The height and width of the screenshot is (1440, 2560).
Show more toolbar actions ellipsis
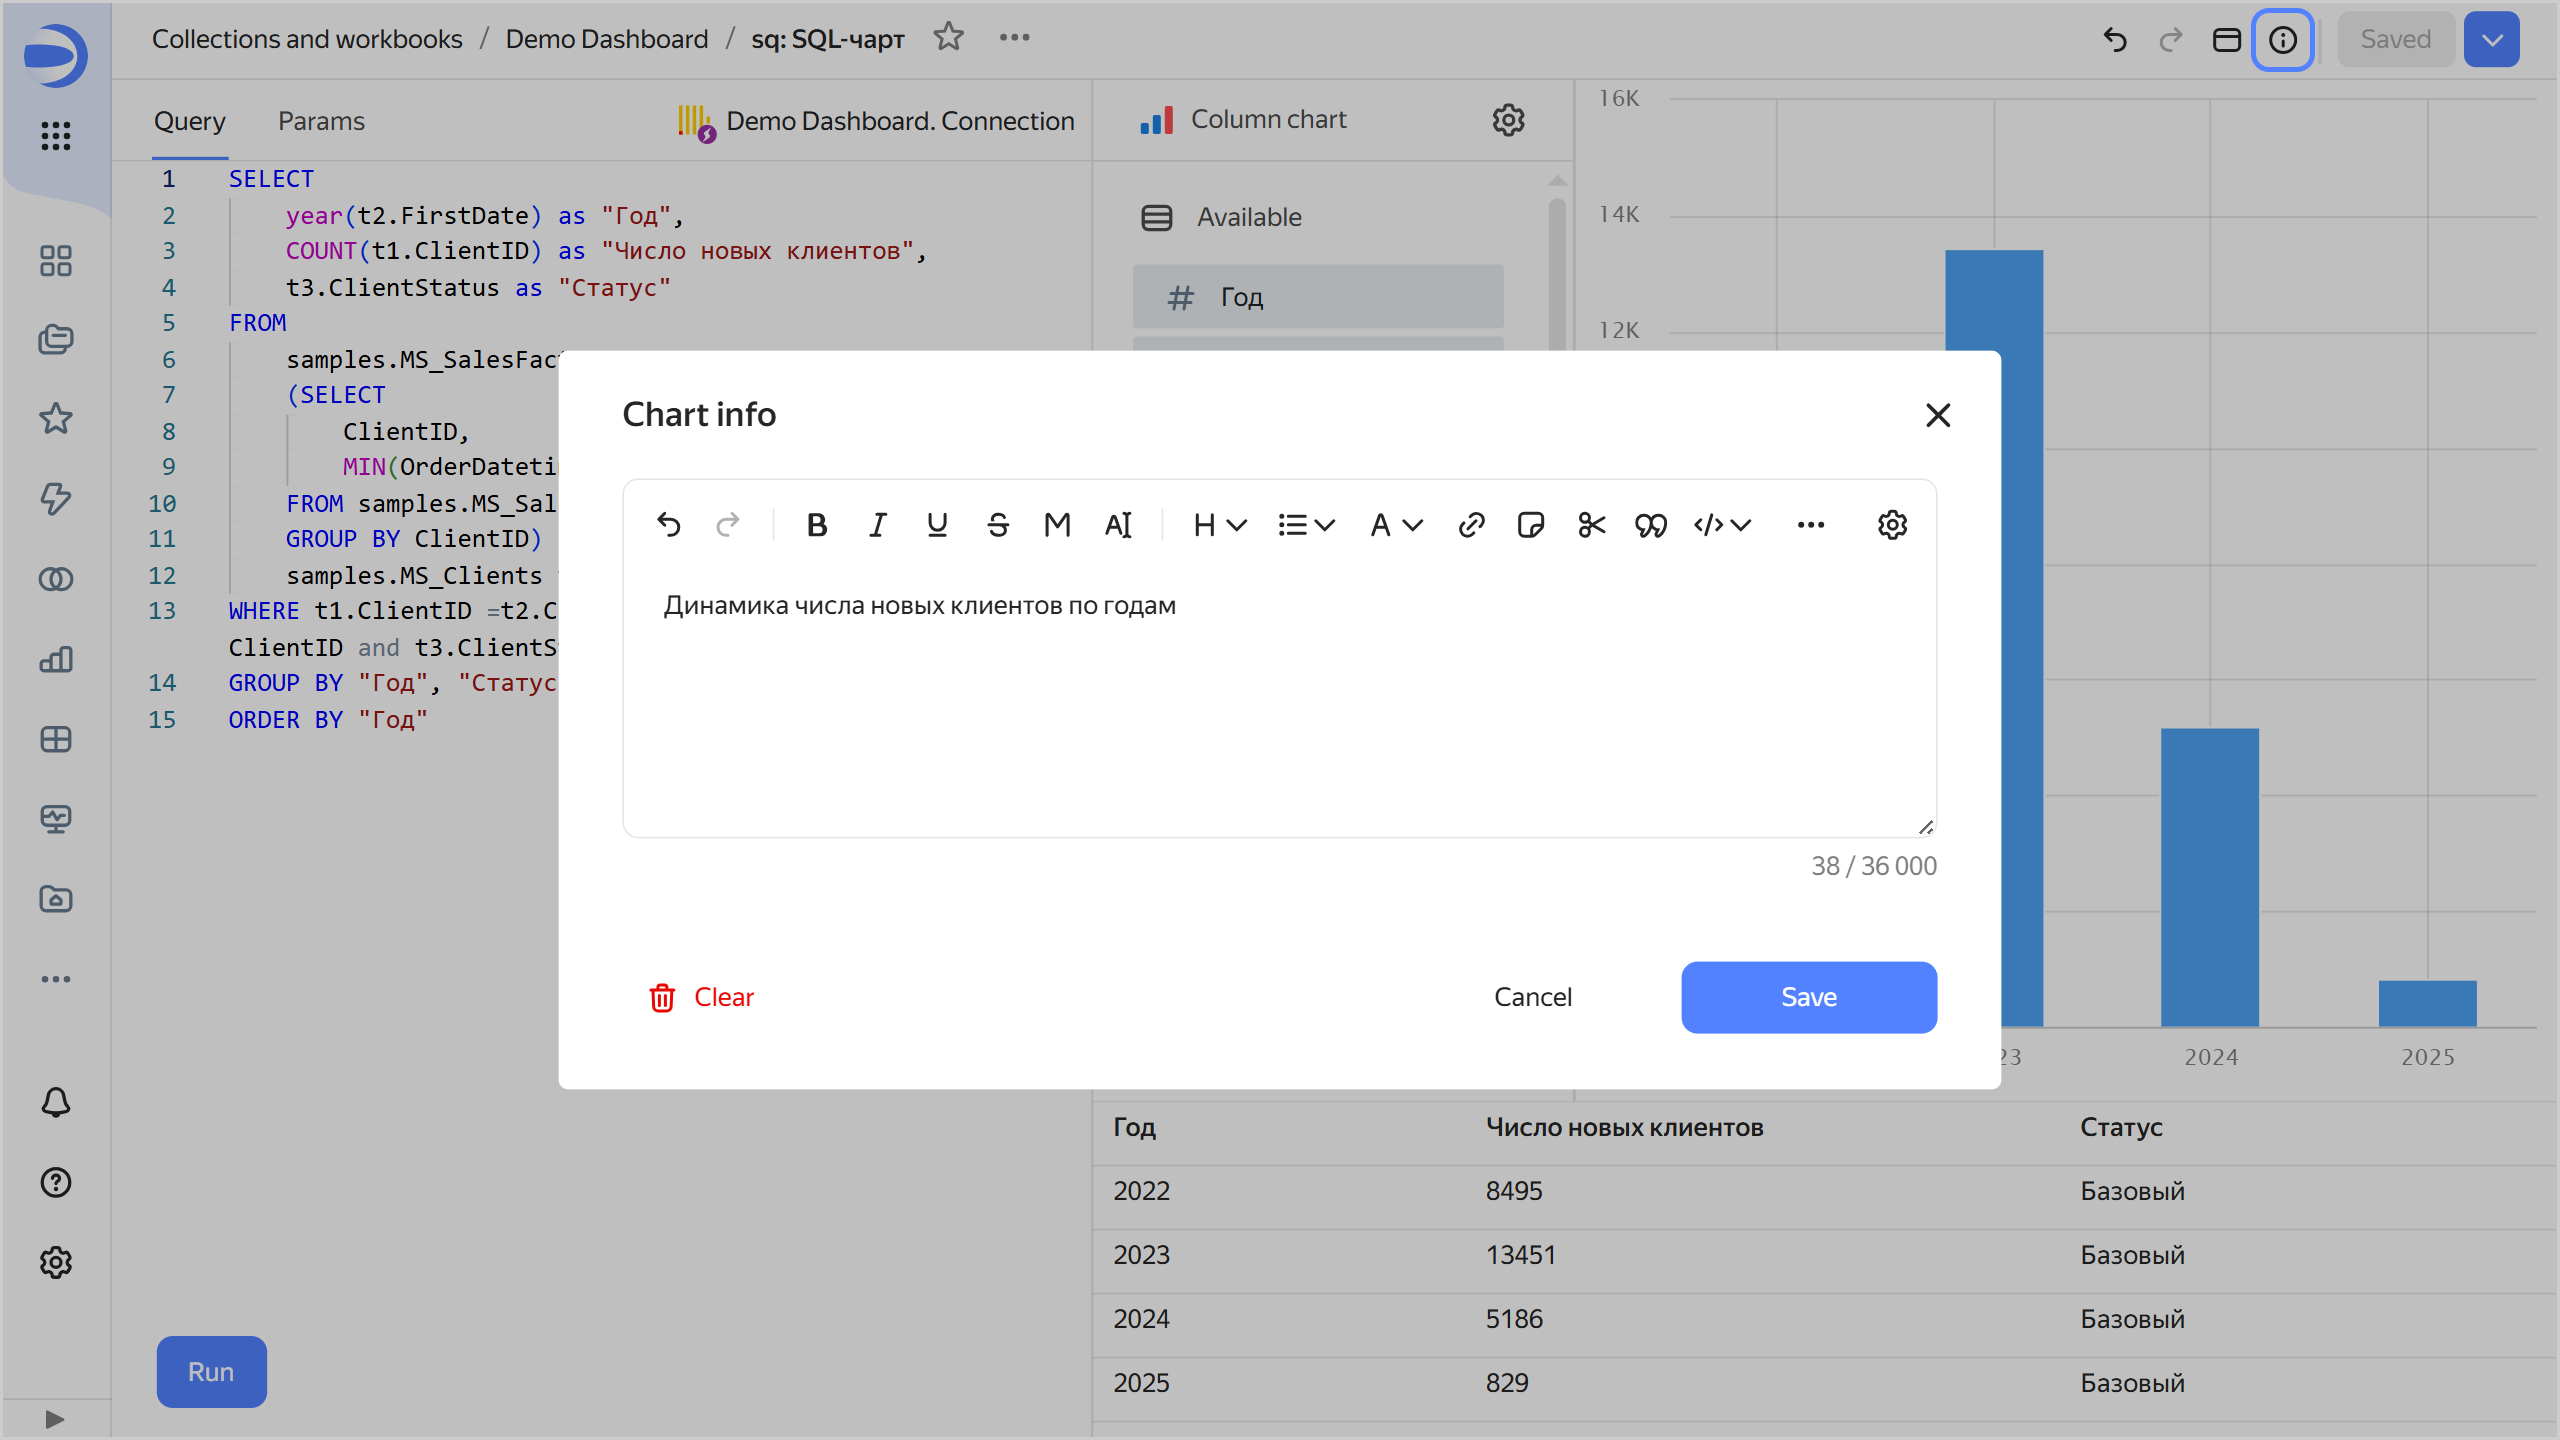tap(1810, 525)
